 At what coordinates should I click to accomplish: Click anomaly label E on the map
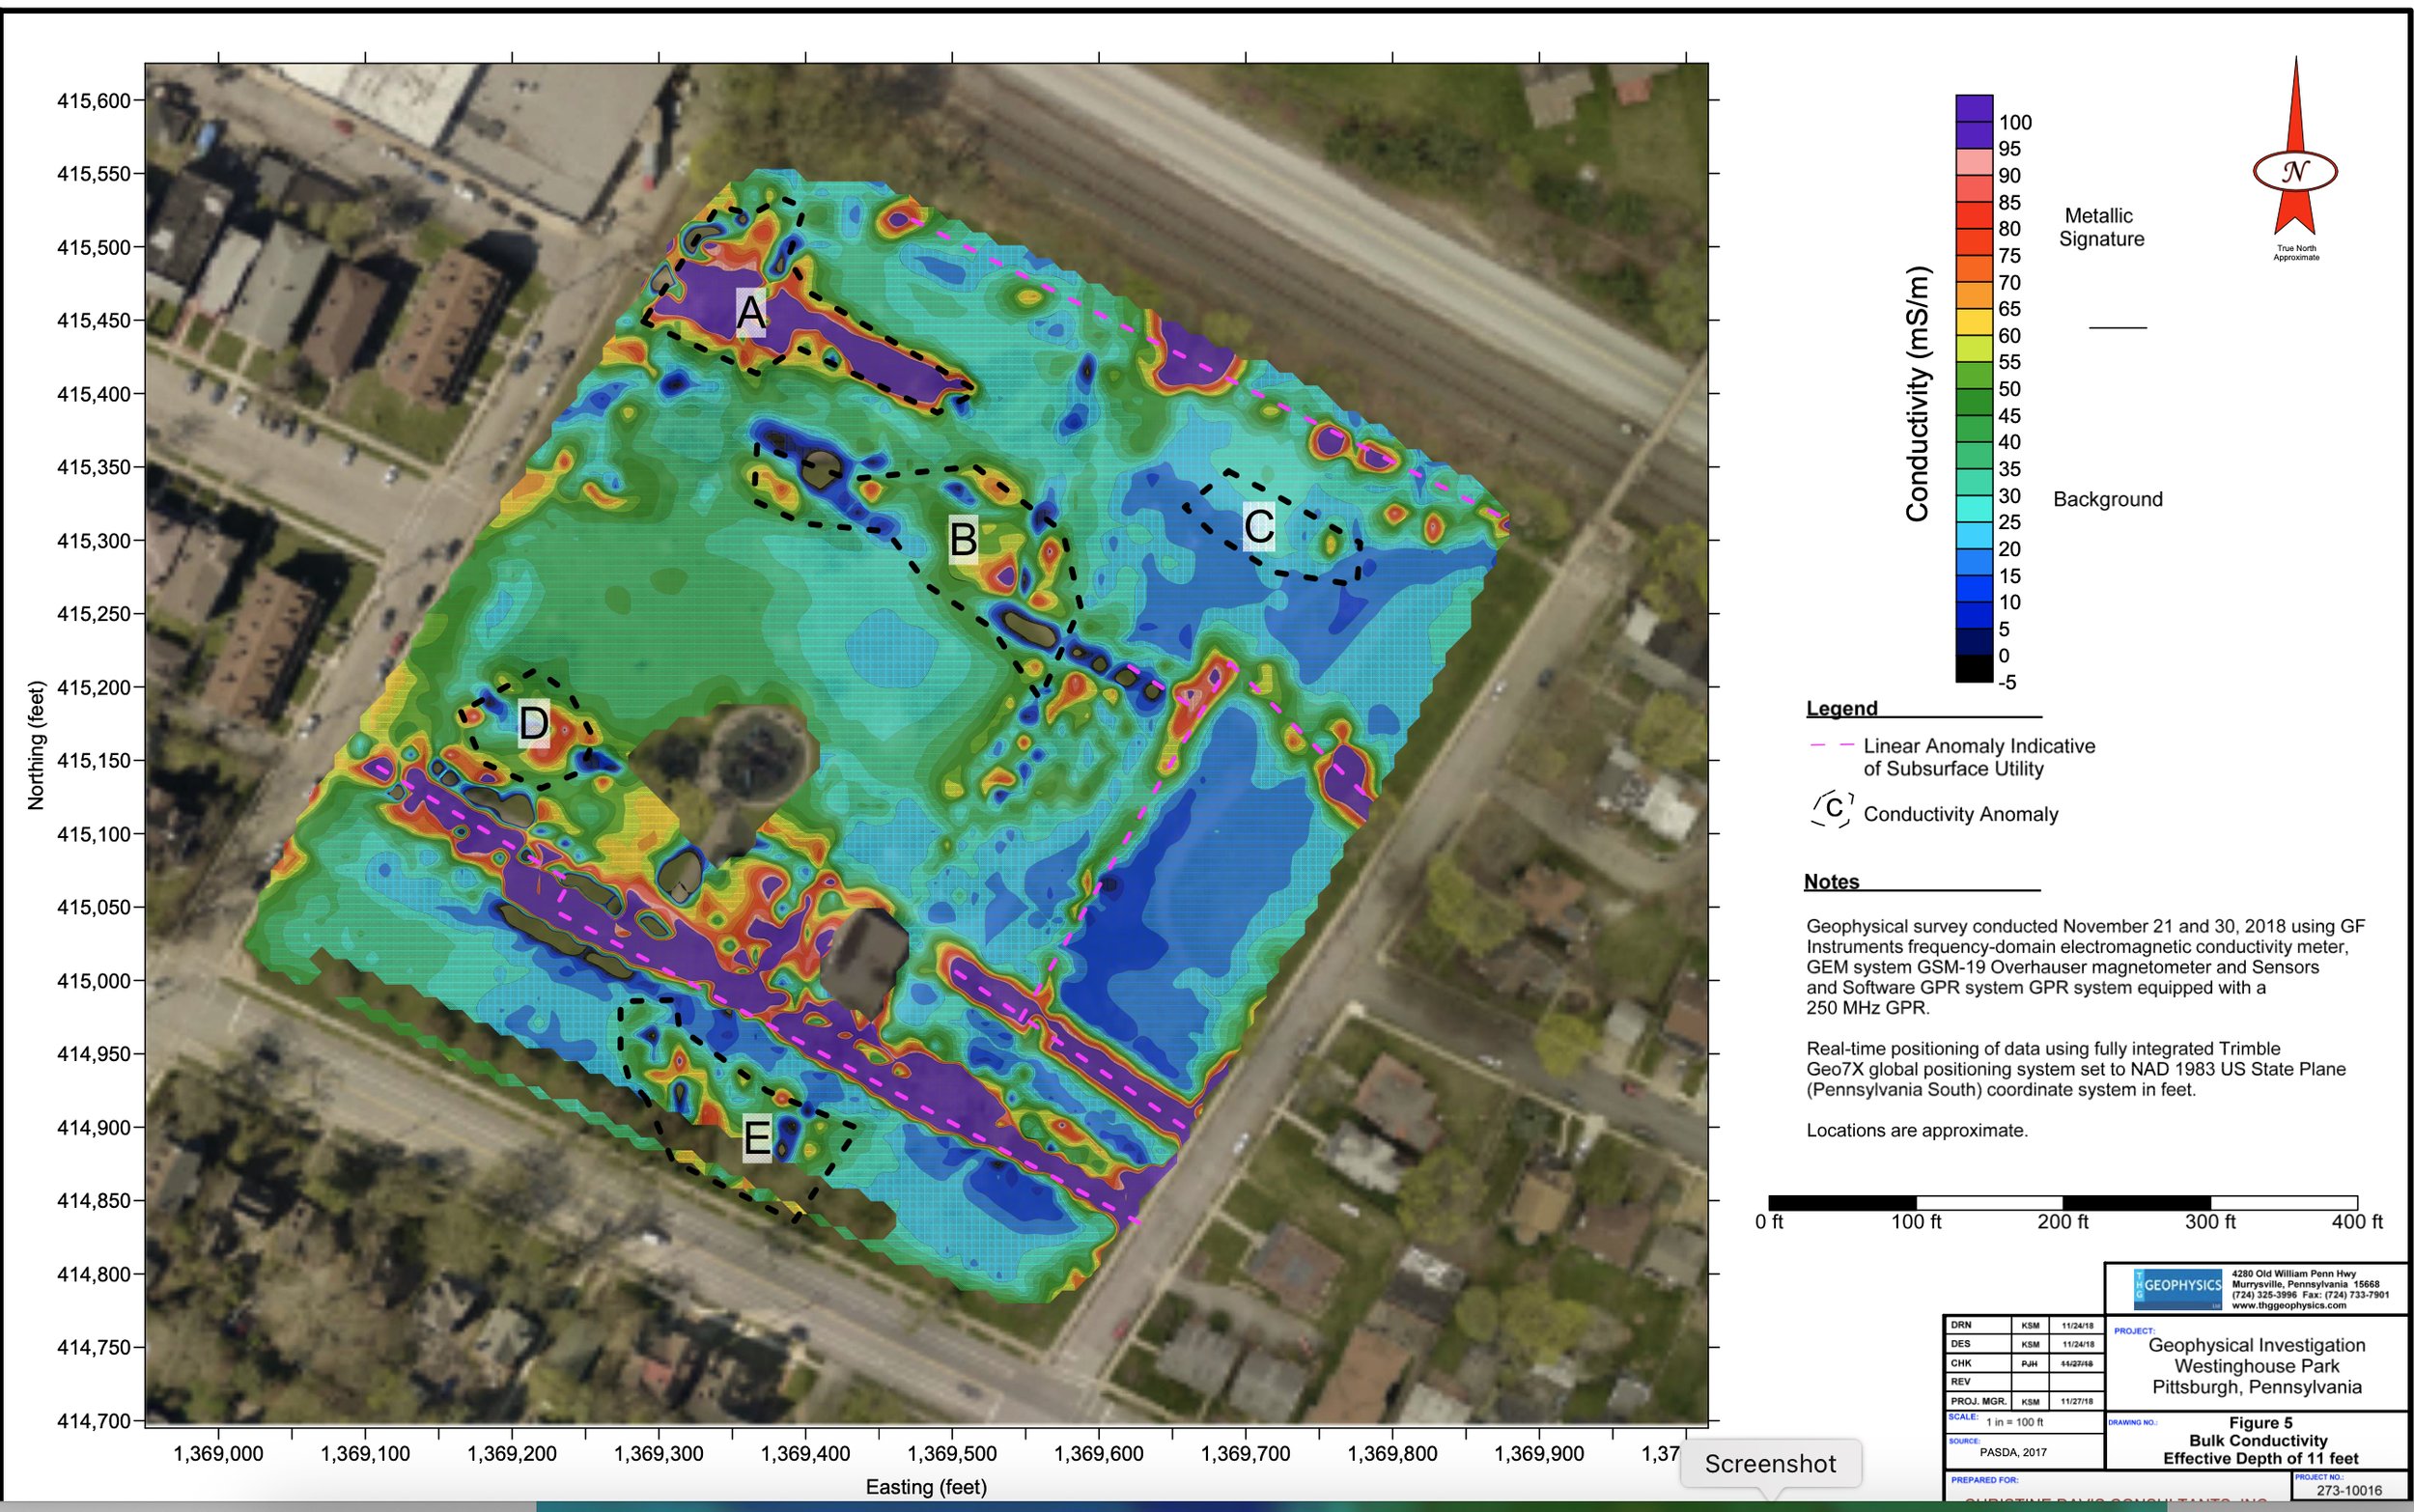click(757, 1139)
